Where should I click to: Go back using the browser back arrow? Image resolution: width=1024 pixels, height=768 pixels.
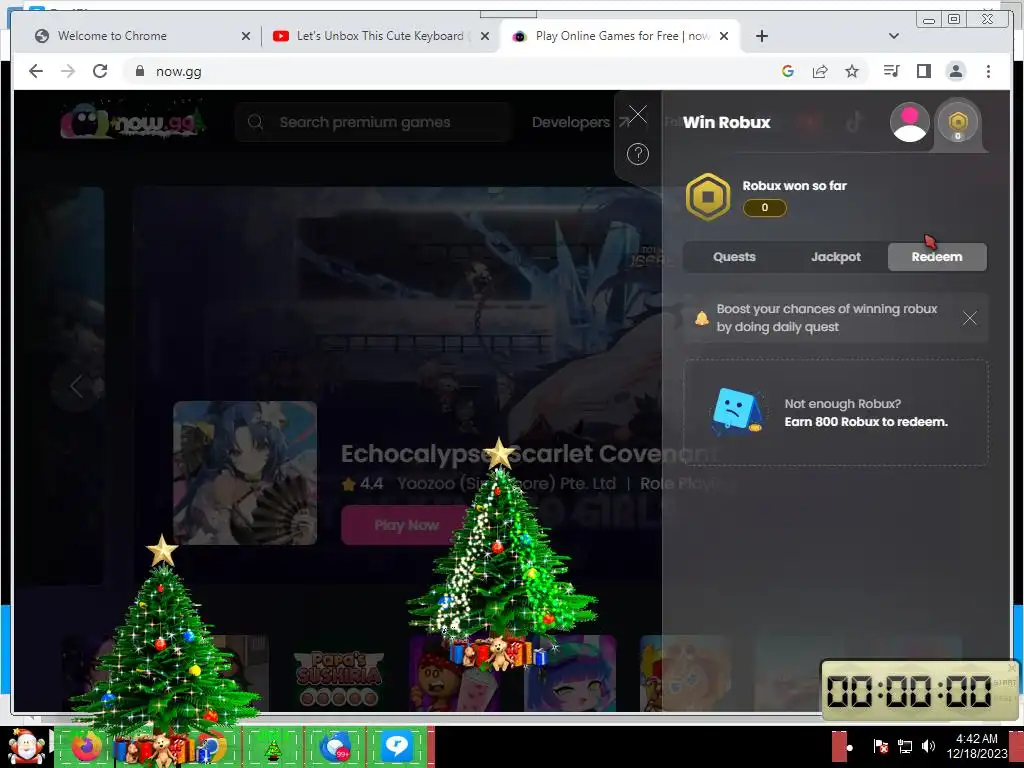pyautogui.click(x=36, y=71)
